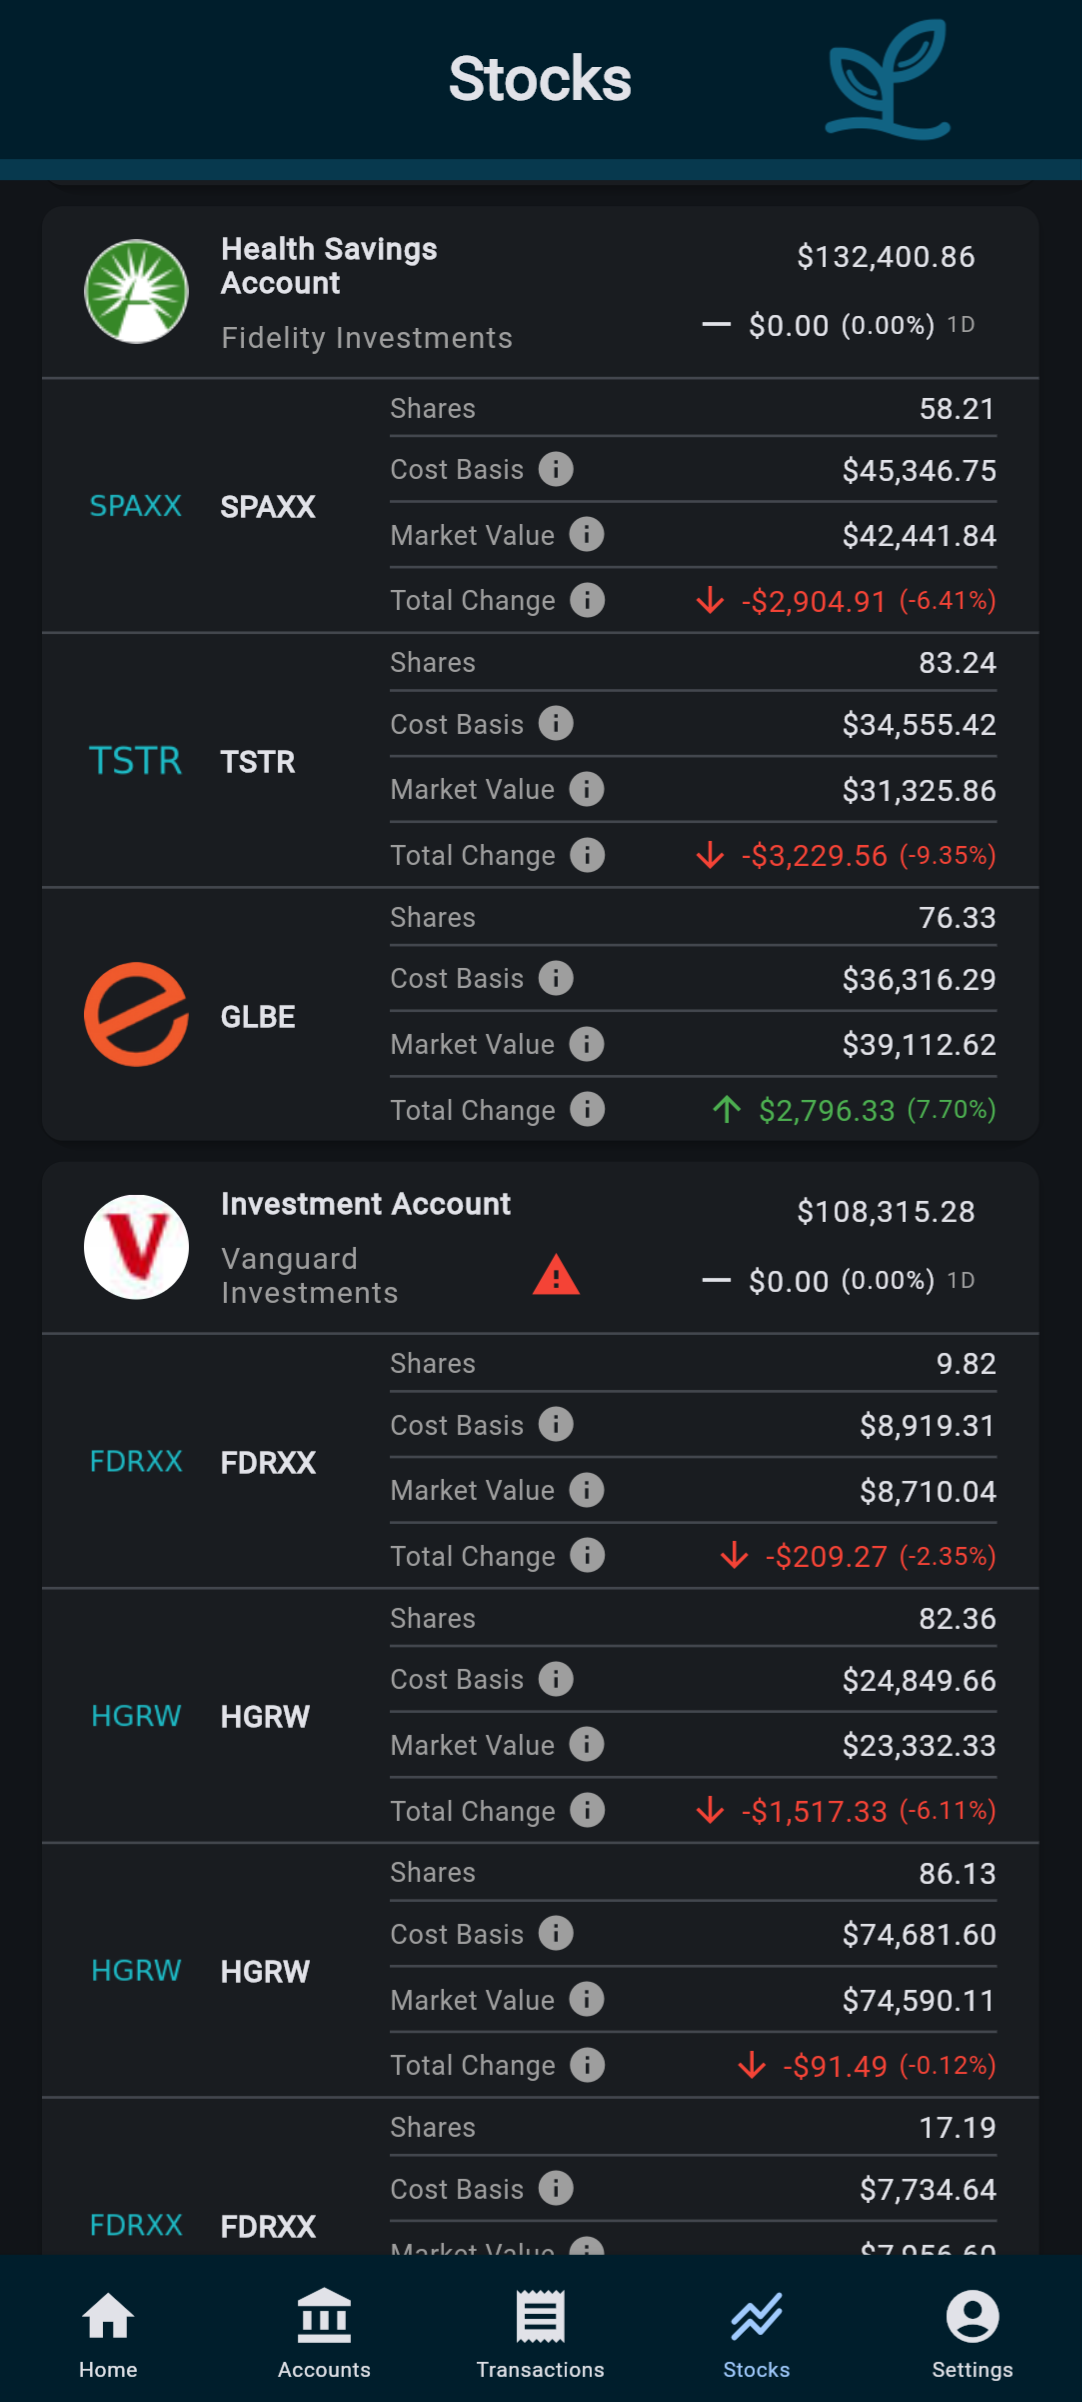Viewport: 1082px width, 2402px height.
Task: Tap the -$209.27 total change value
Action: click(x=826, y=1556)
